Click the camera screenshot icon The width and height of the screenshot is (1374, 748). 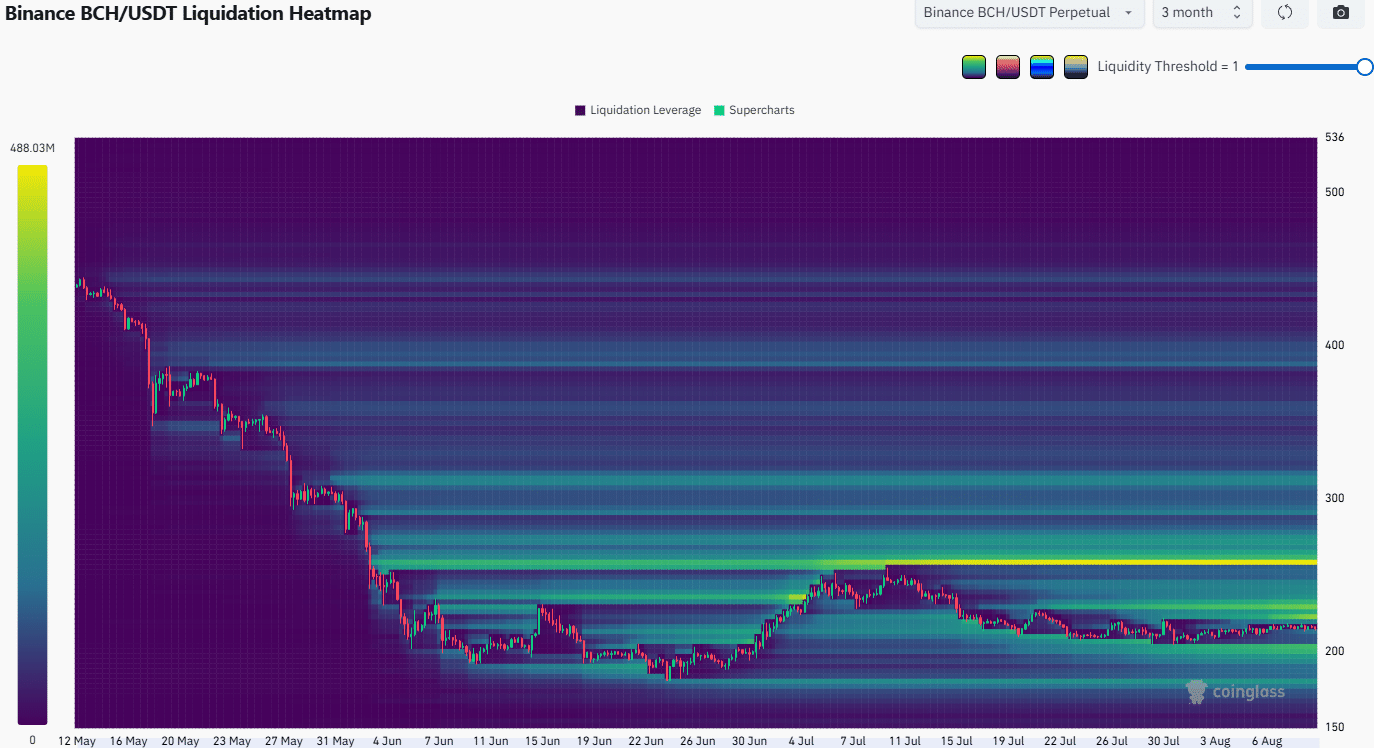click(x=1341, y=13)
